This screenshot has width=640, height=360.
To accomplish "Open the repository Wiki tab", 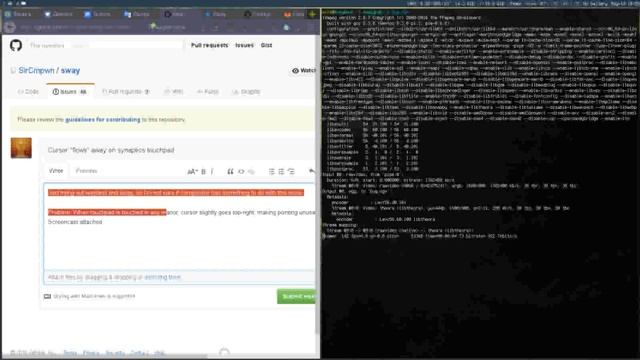I will pos(173,91).
